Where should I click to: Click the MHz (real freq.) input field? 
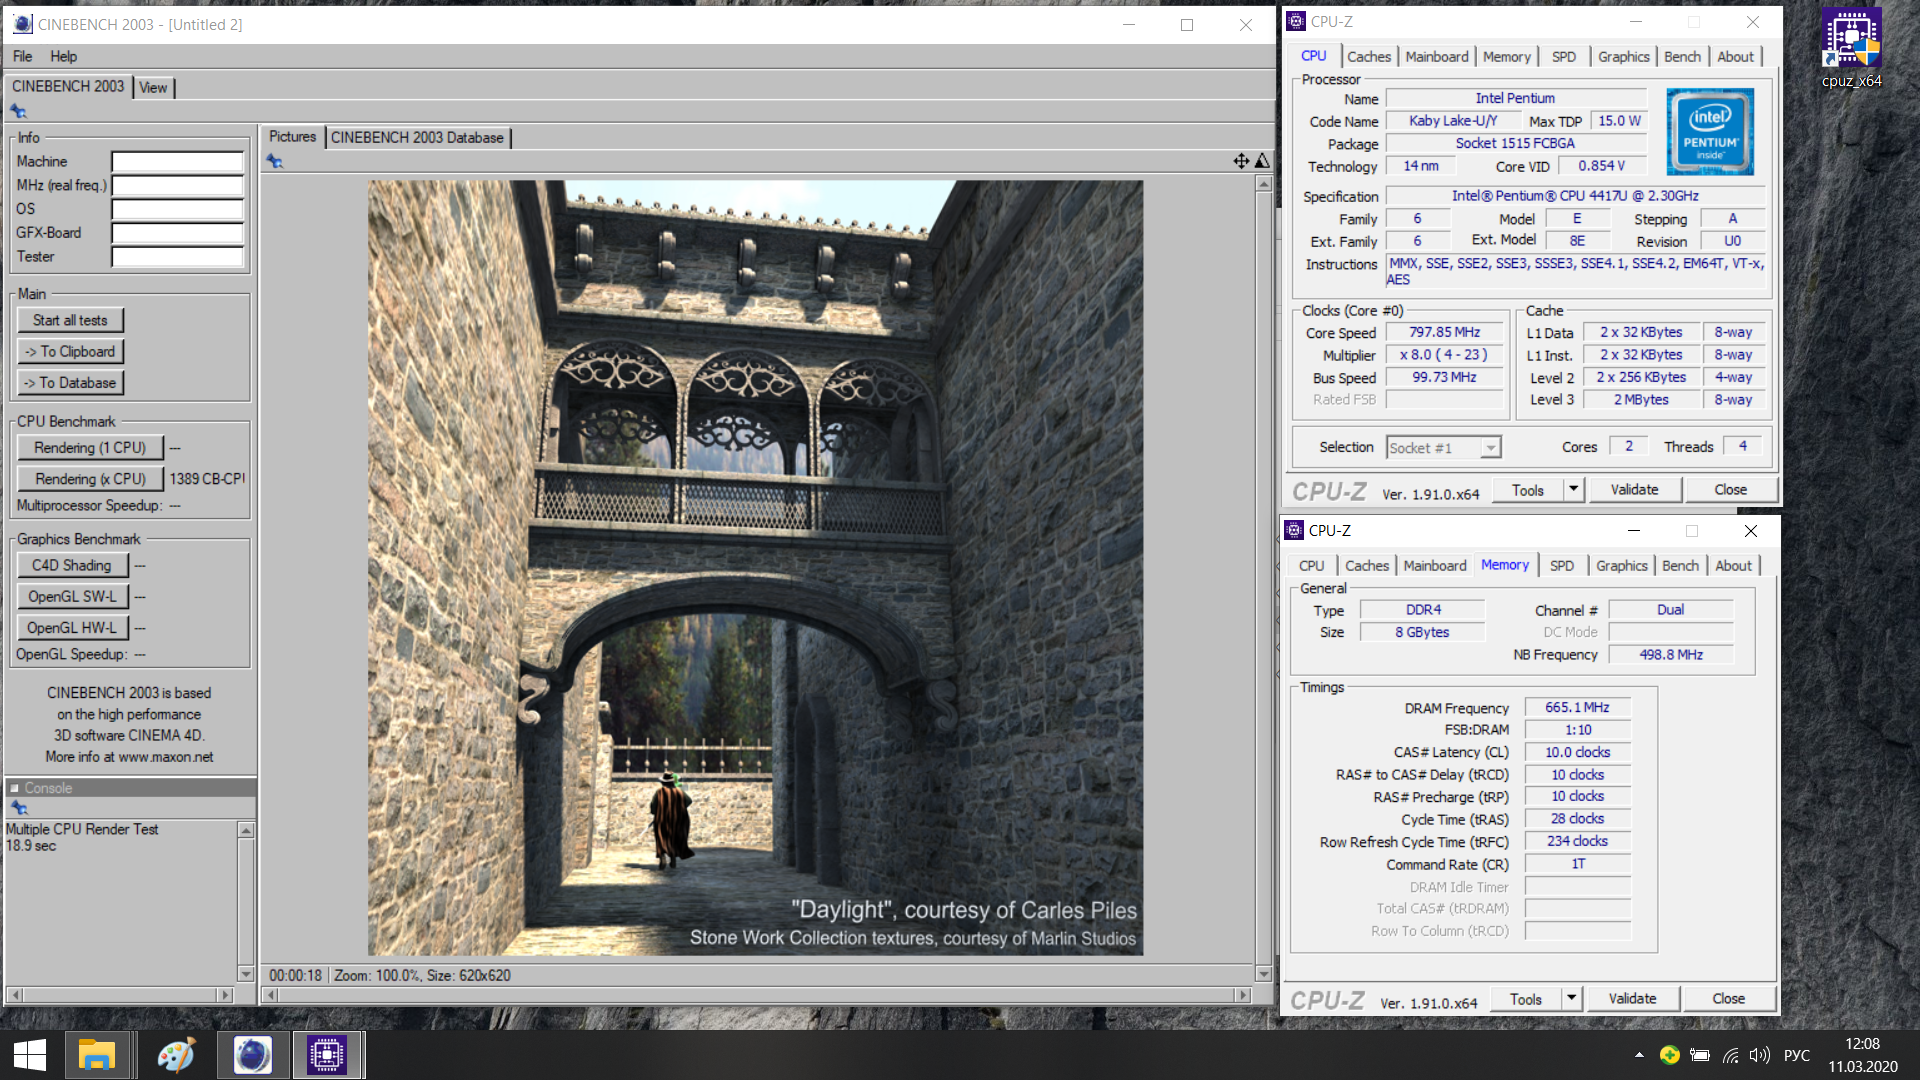[x=177, y=185]
